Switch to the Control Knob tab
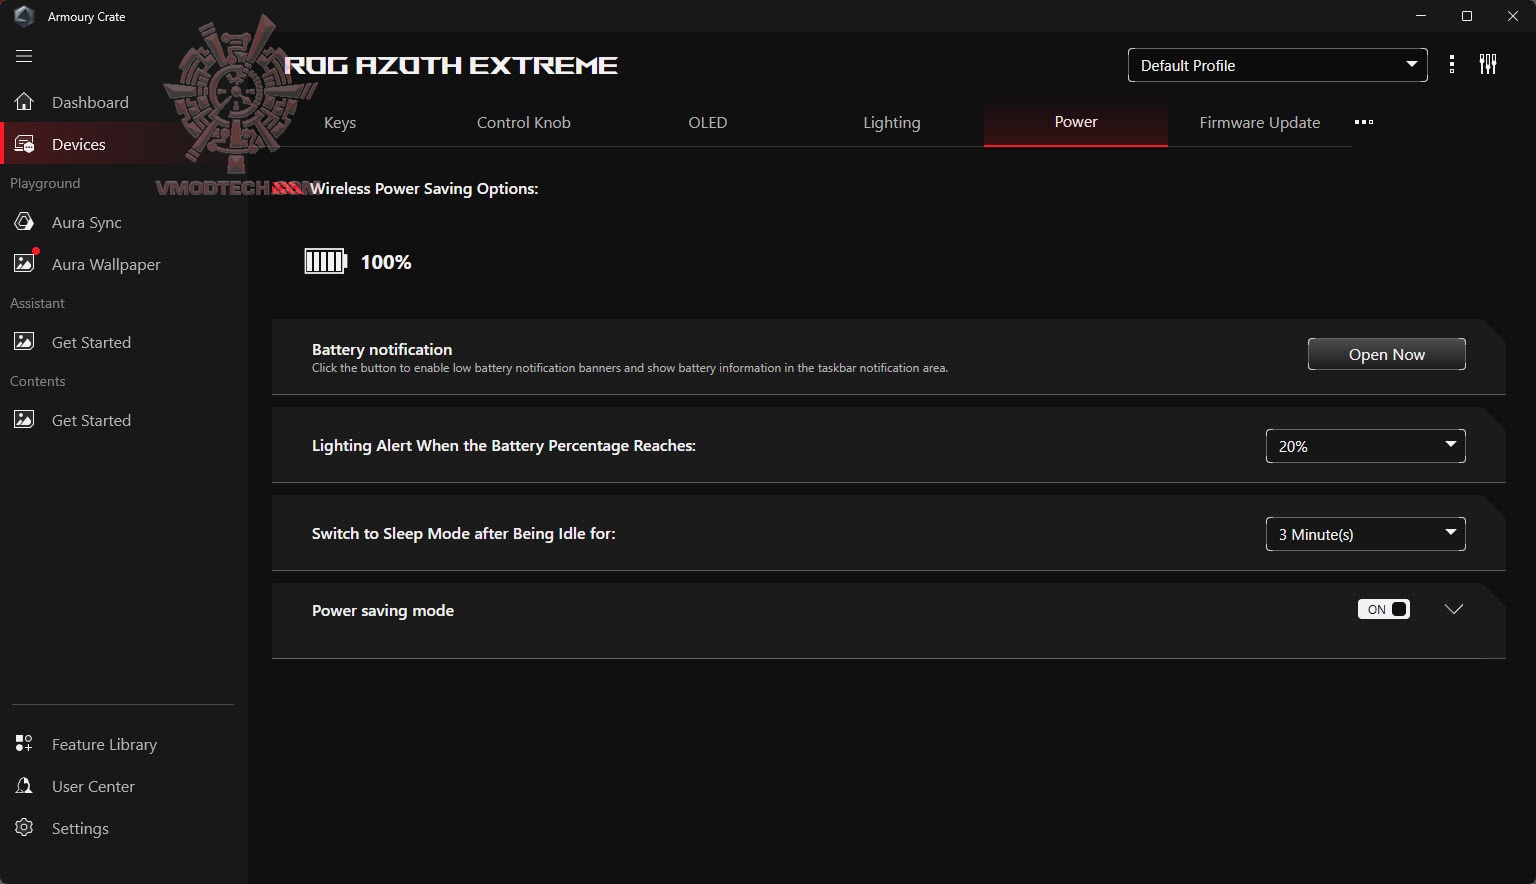The width and height of the screenshot is (1536, 884). pyautogui.click(x=523, y=122)
